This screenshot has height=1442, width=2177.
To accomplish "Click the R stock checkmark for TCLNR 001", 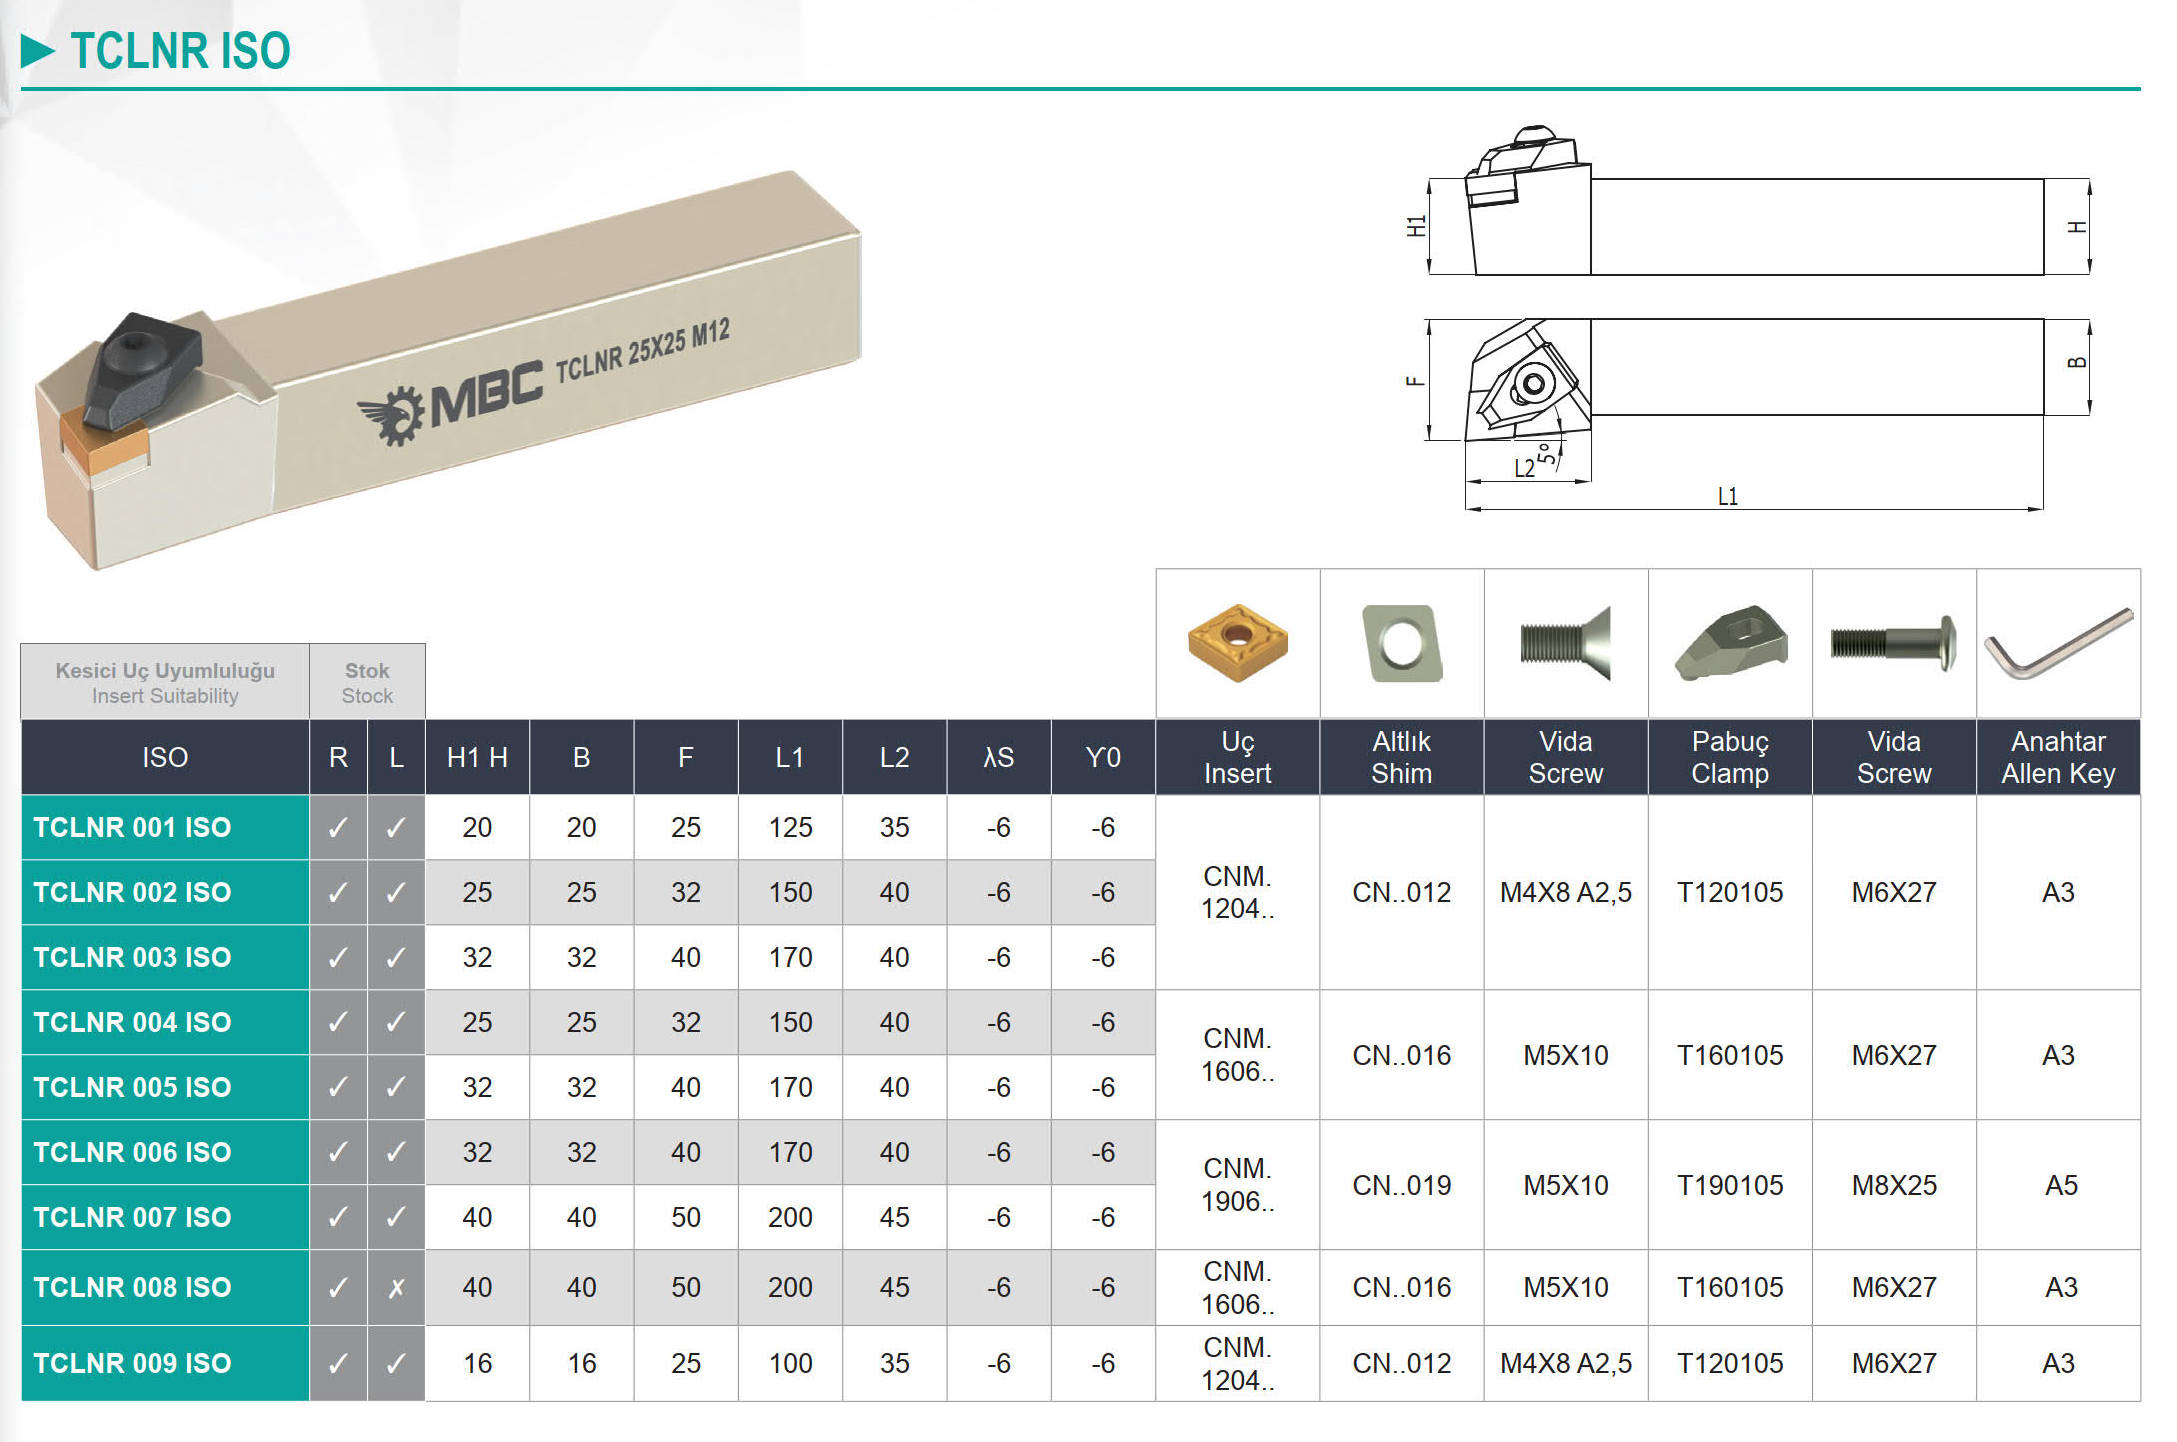I will 338,828.
